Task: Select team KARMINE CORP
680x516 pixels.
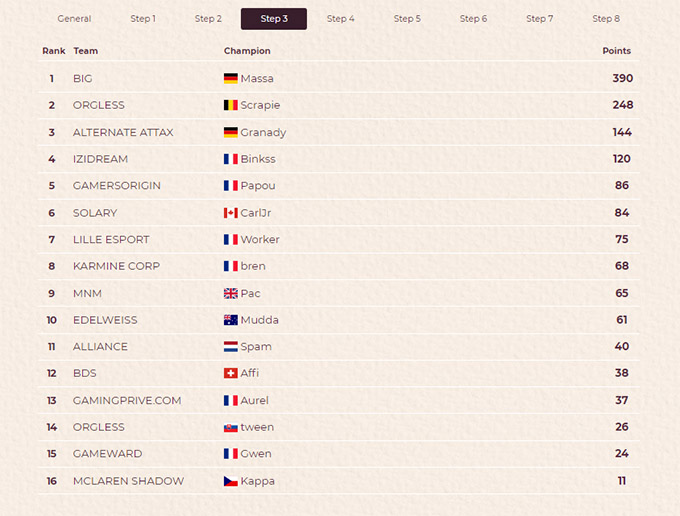Action: click(116, 266)
